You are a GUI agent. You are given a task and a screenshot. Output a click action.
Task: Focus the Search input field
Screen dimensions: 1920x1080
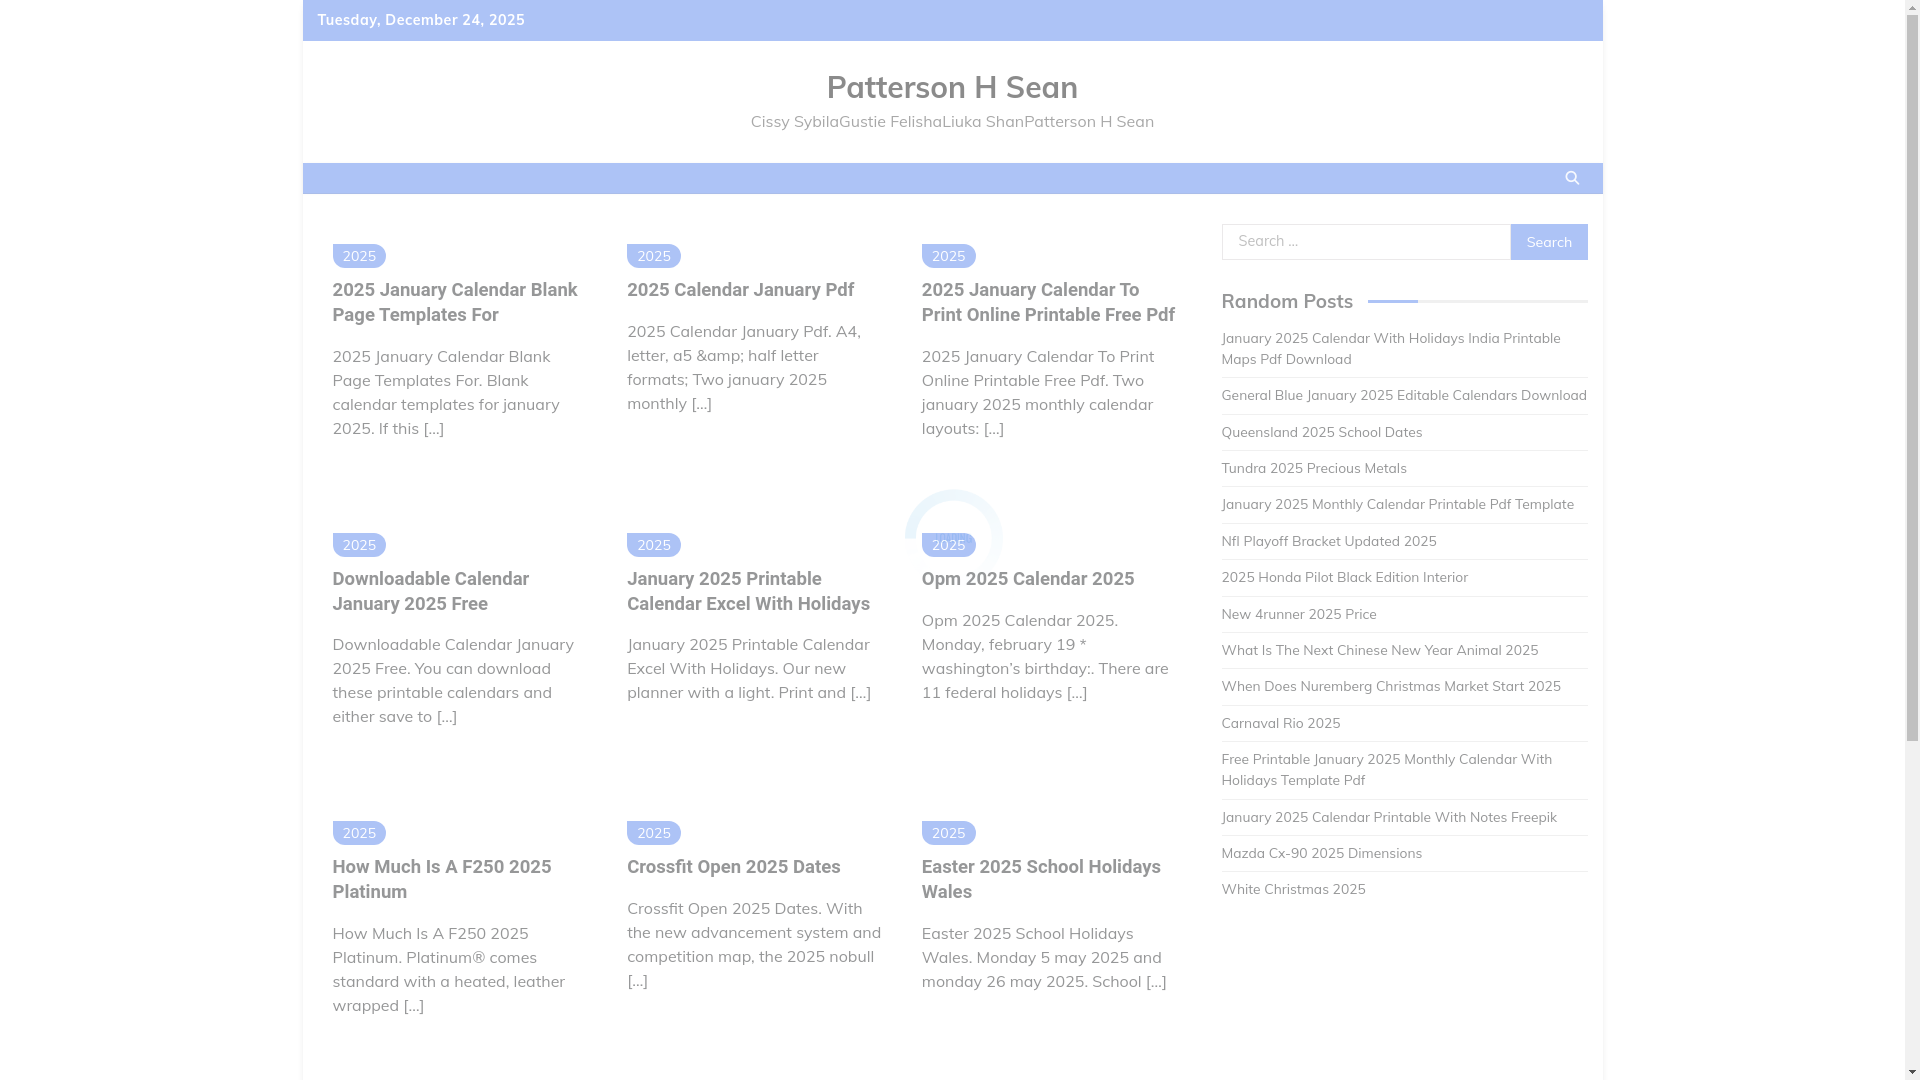[x=1366, y=242]
